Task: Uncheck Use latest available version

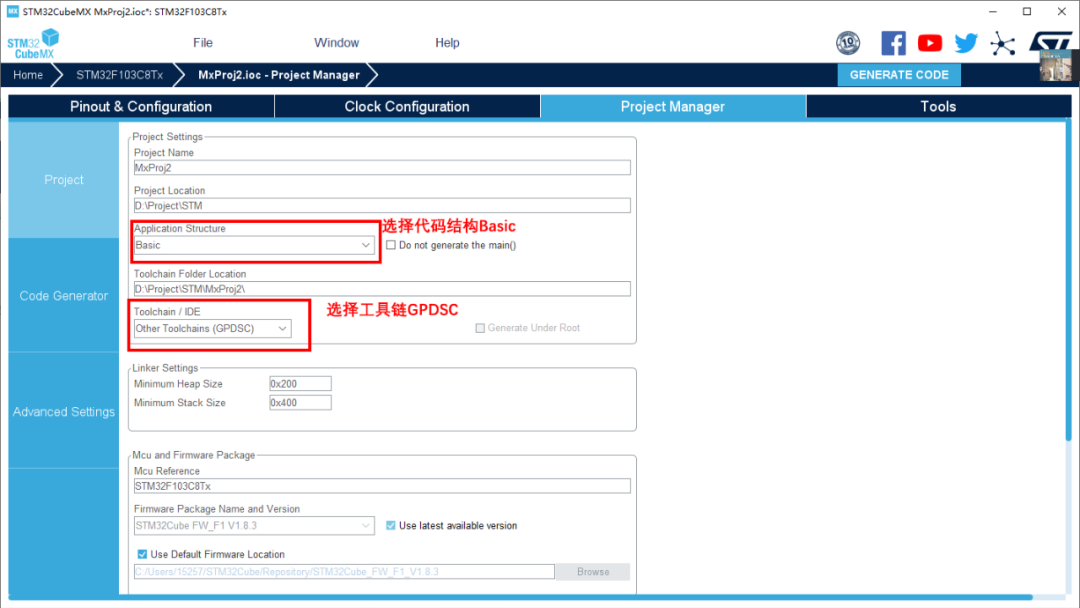Action: coord(391,525)
